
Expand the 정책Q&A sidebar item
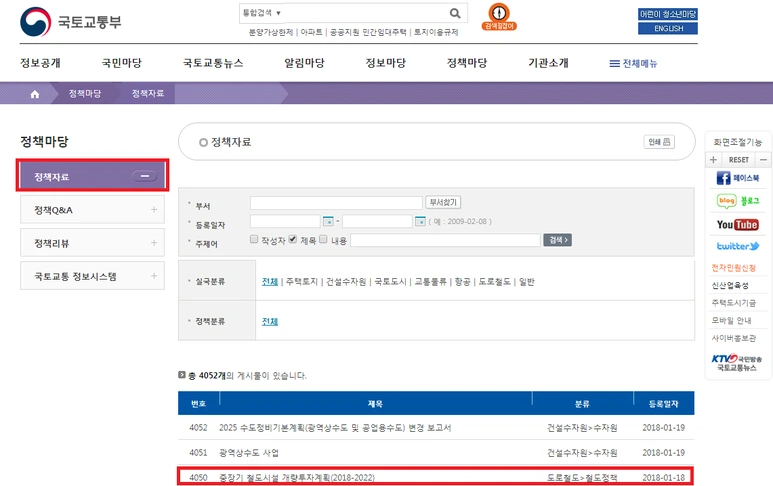[154, 209]
